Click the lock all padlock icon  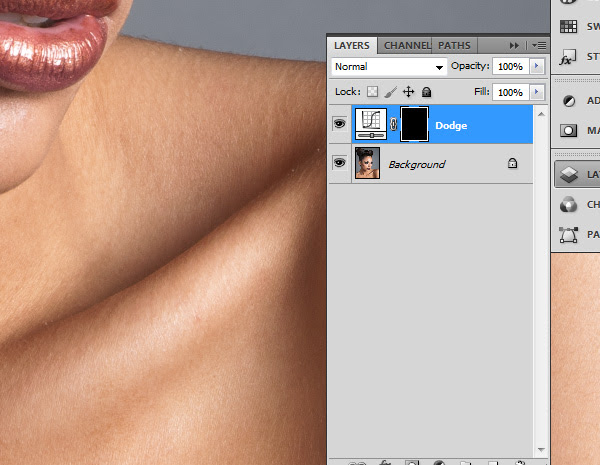click(425, 92)
